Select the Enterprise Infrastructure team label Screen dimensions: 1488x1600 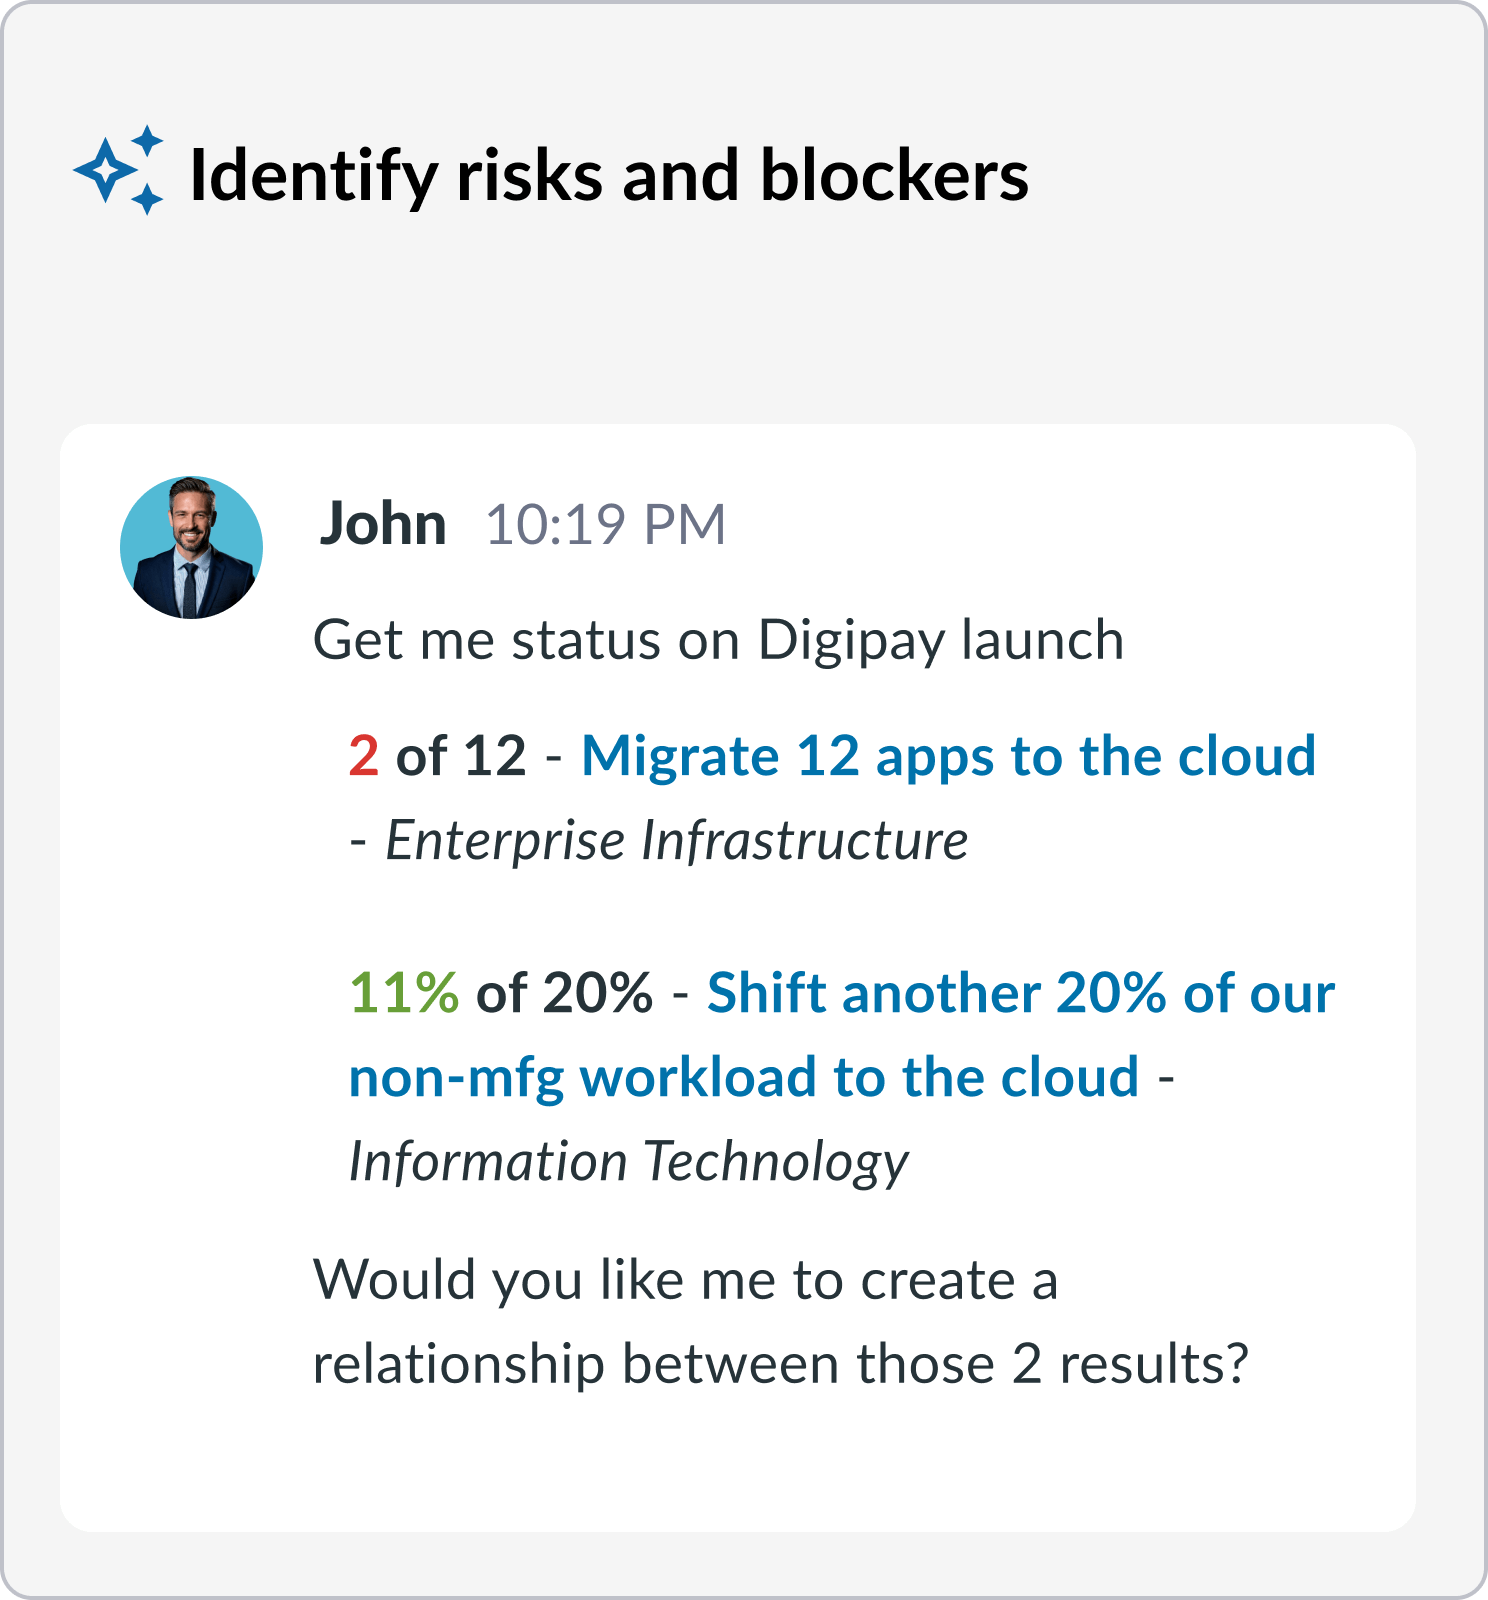click(677, 840)
